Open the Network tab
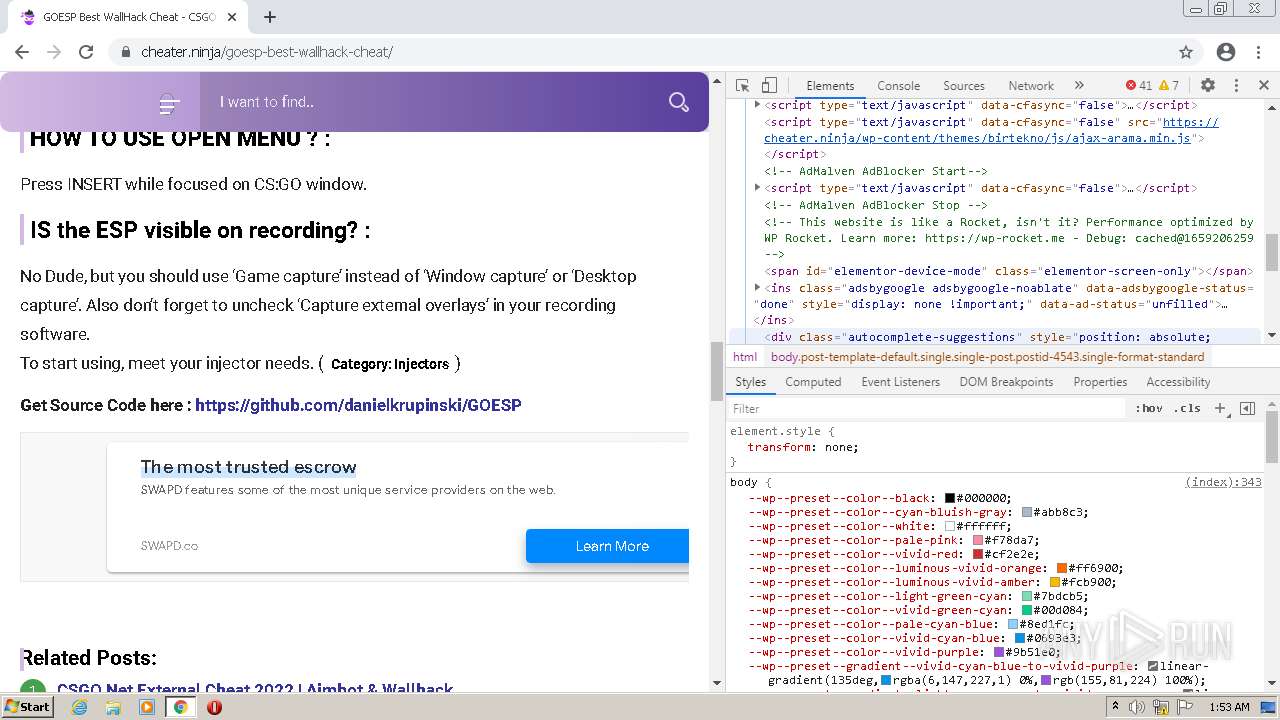 tap(1031, 86)
